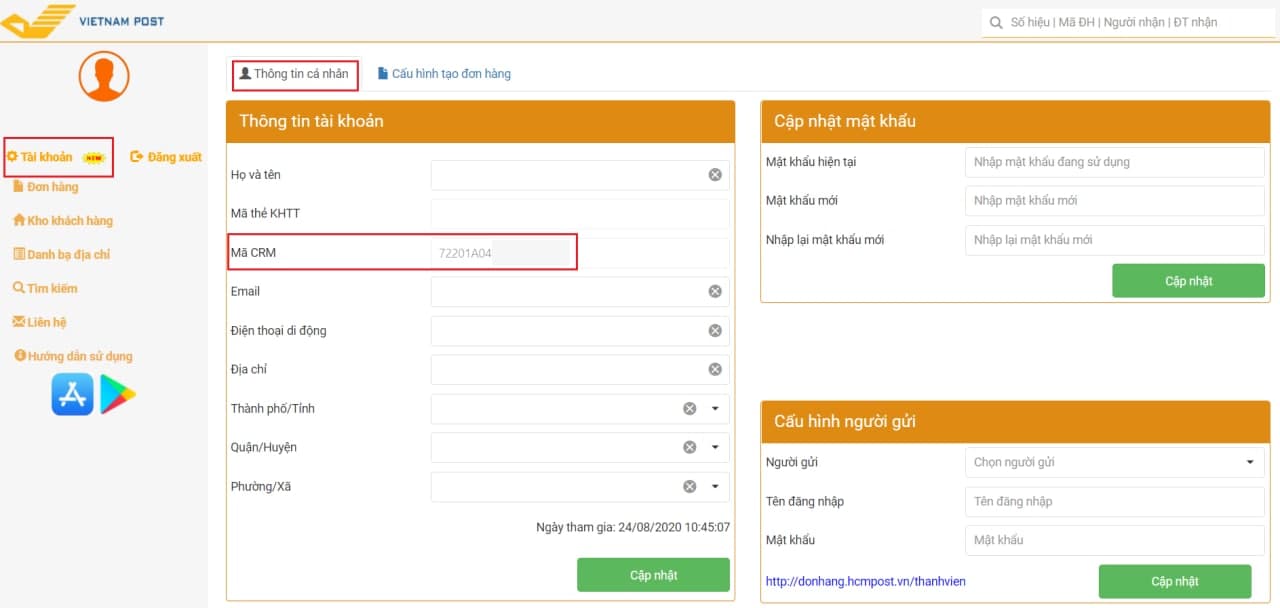1280x608 pixels.
Task: Clear the Điện thoại di động field X icon
Action: pyautogui.click(x=715, y=331)
